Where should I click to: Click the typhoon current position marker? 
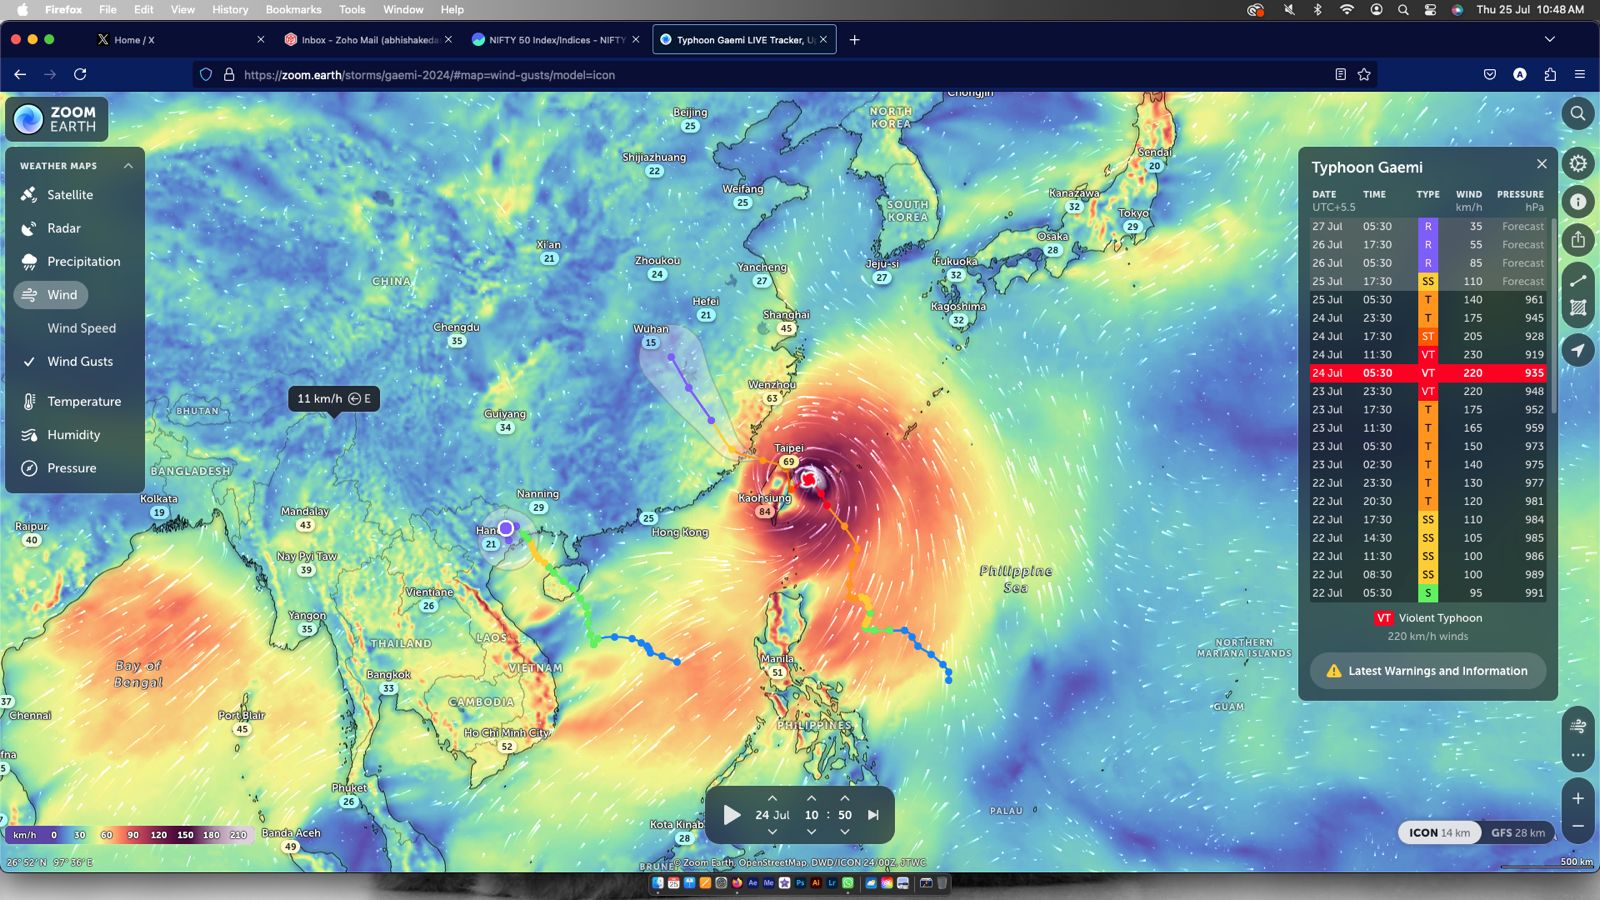[808, 480]
